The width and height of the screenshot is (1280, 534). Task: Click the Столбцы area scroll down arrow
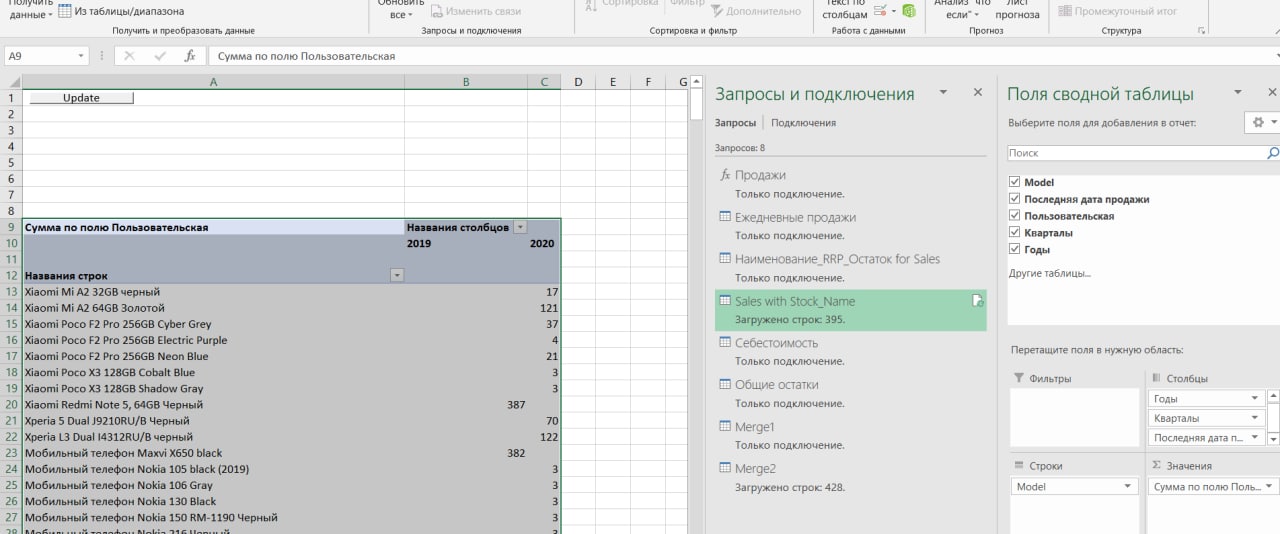(x=1273, y=439)
